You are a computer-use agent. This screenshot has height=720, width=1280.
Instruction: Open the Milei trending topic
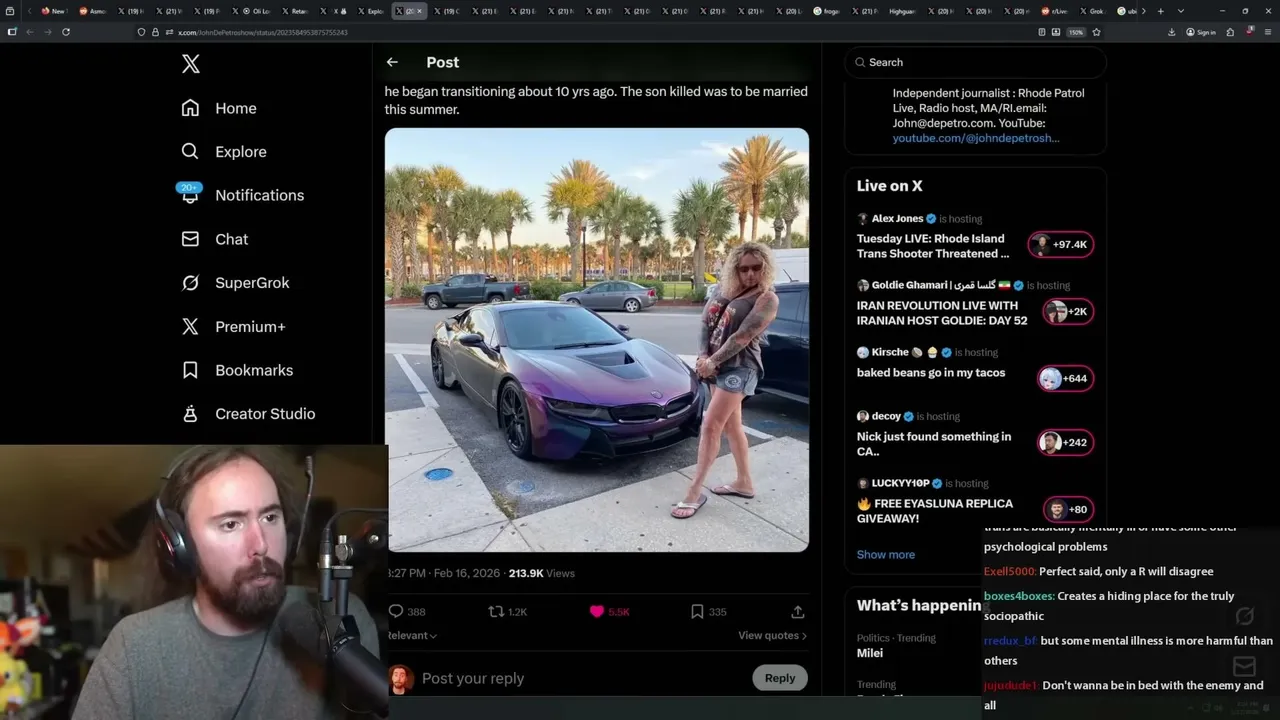tap(870, 653)
